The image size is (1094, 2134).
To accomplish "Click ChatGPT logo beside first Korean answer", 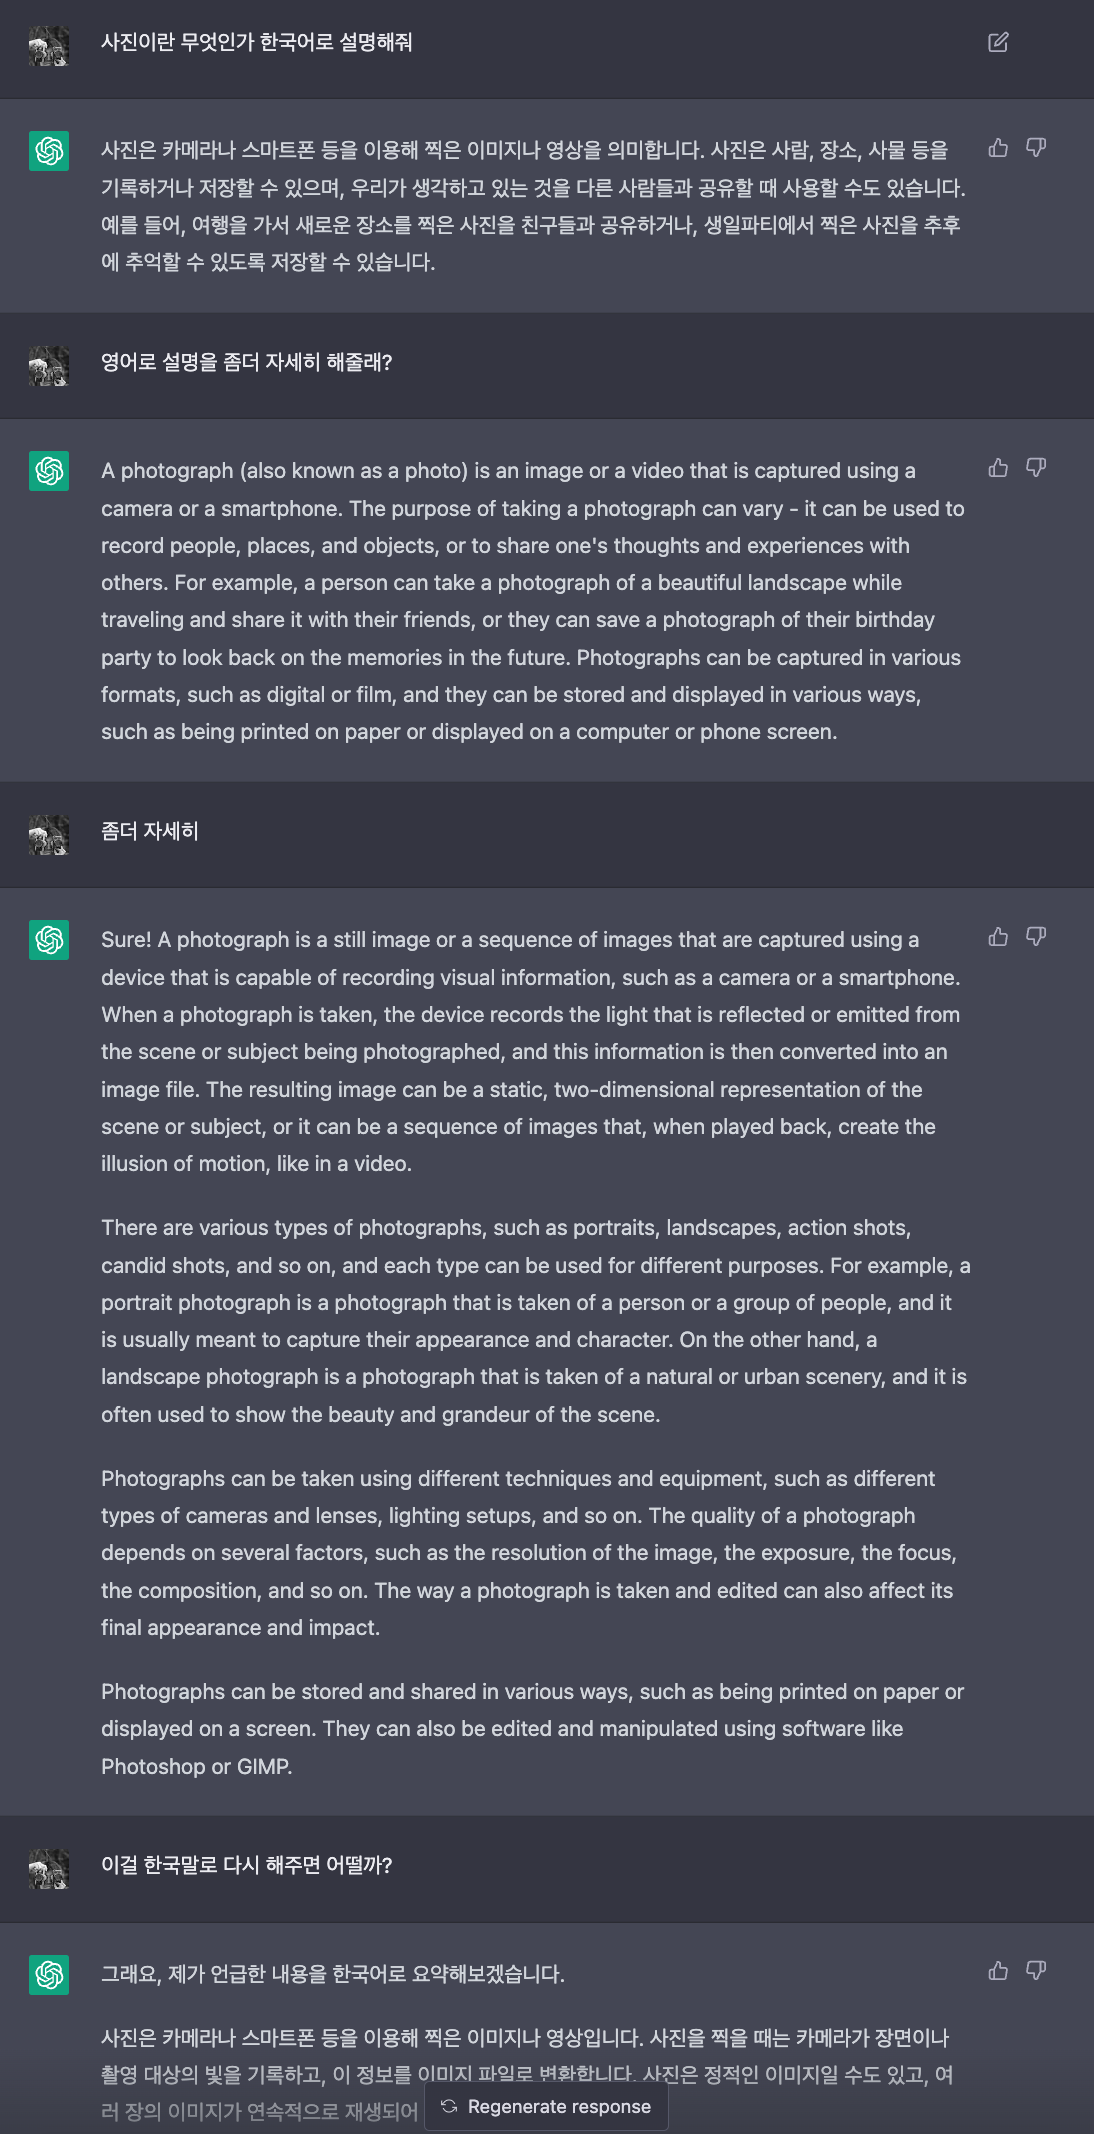I will [x=49, y=151].
